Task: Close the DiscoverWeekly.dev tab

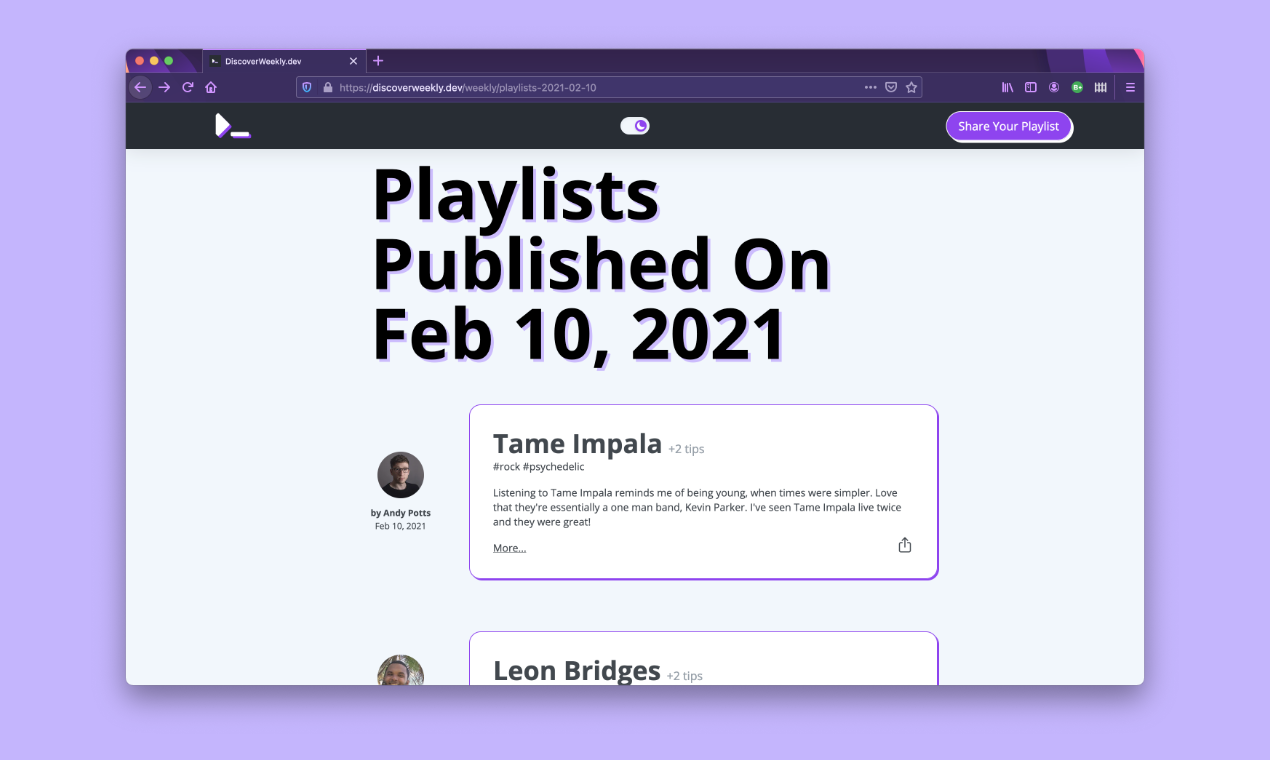Action: pyautogui.click(x=353, y=61)
